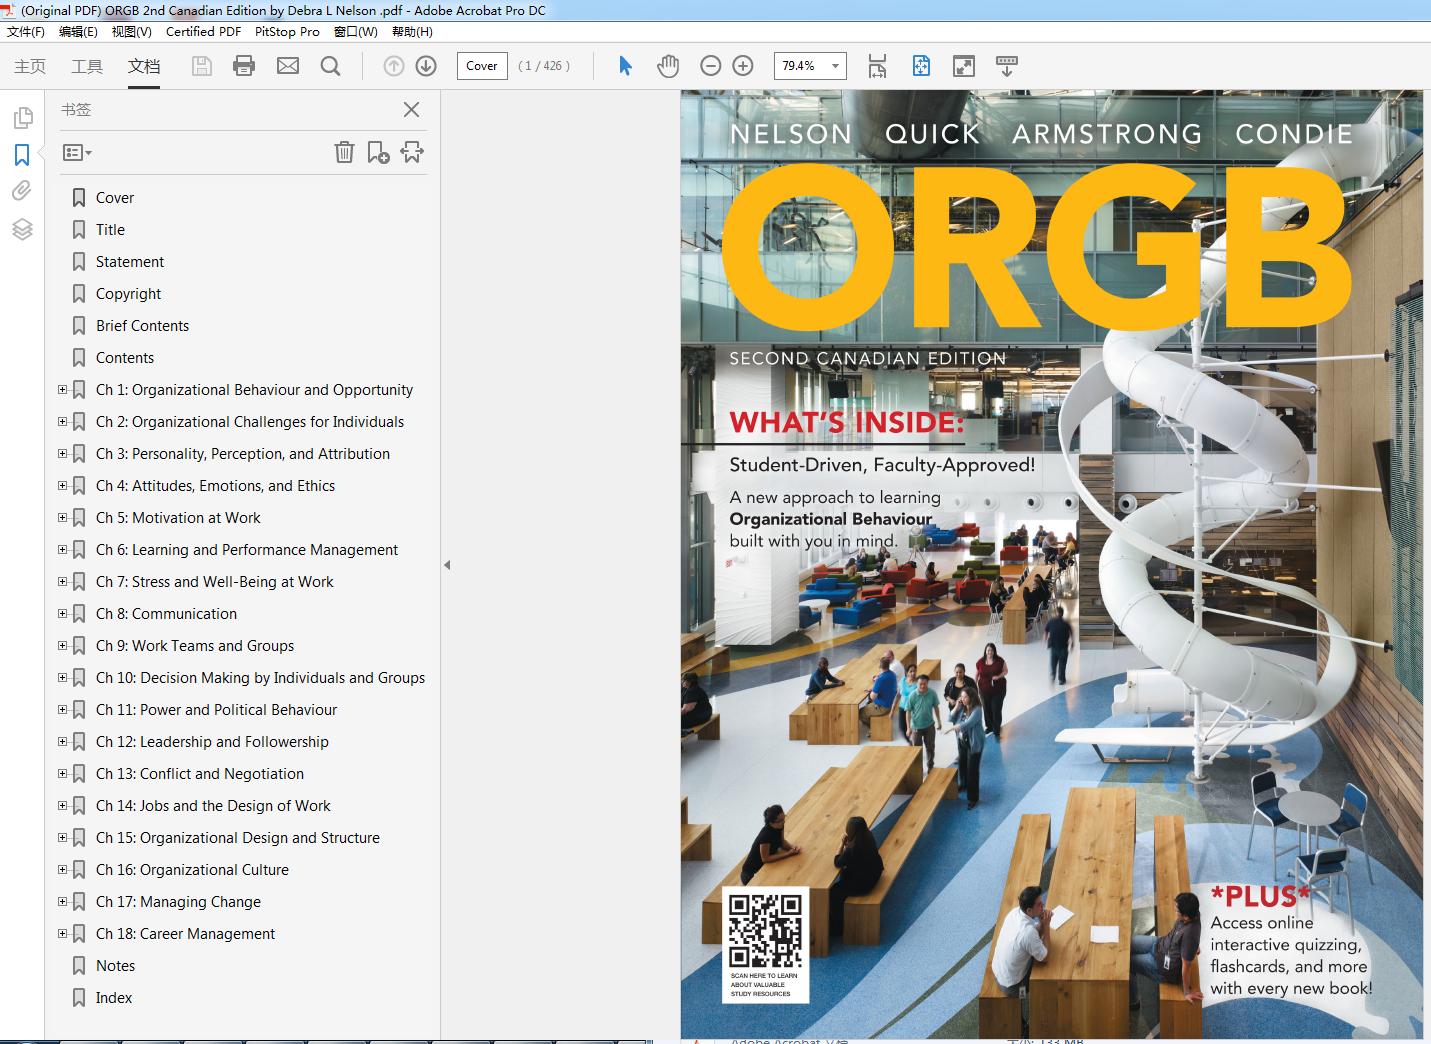Open the Attachments paperclip panel

click(x=22, y=191)
